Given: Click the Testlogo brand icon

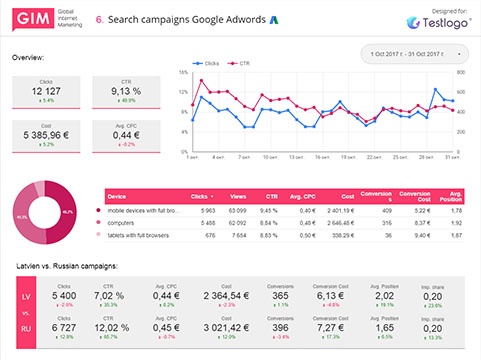Looking at the screenshot, I should (x=413, y=23).
